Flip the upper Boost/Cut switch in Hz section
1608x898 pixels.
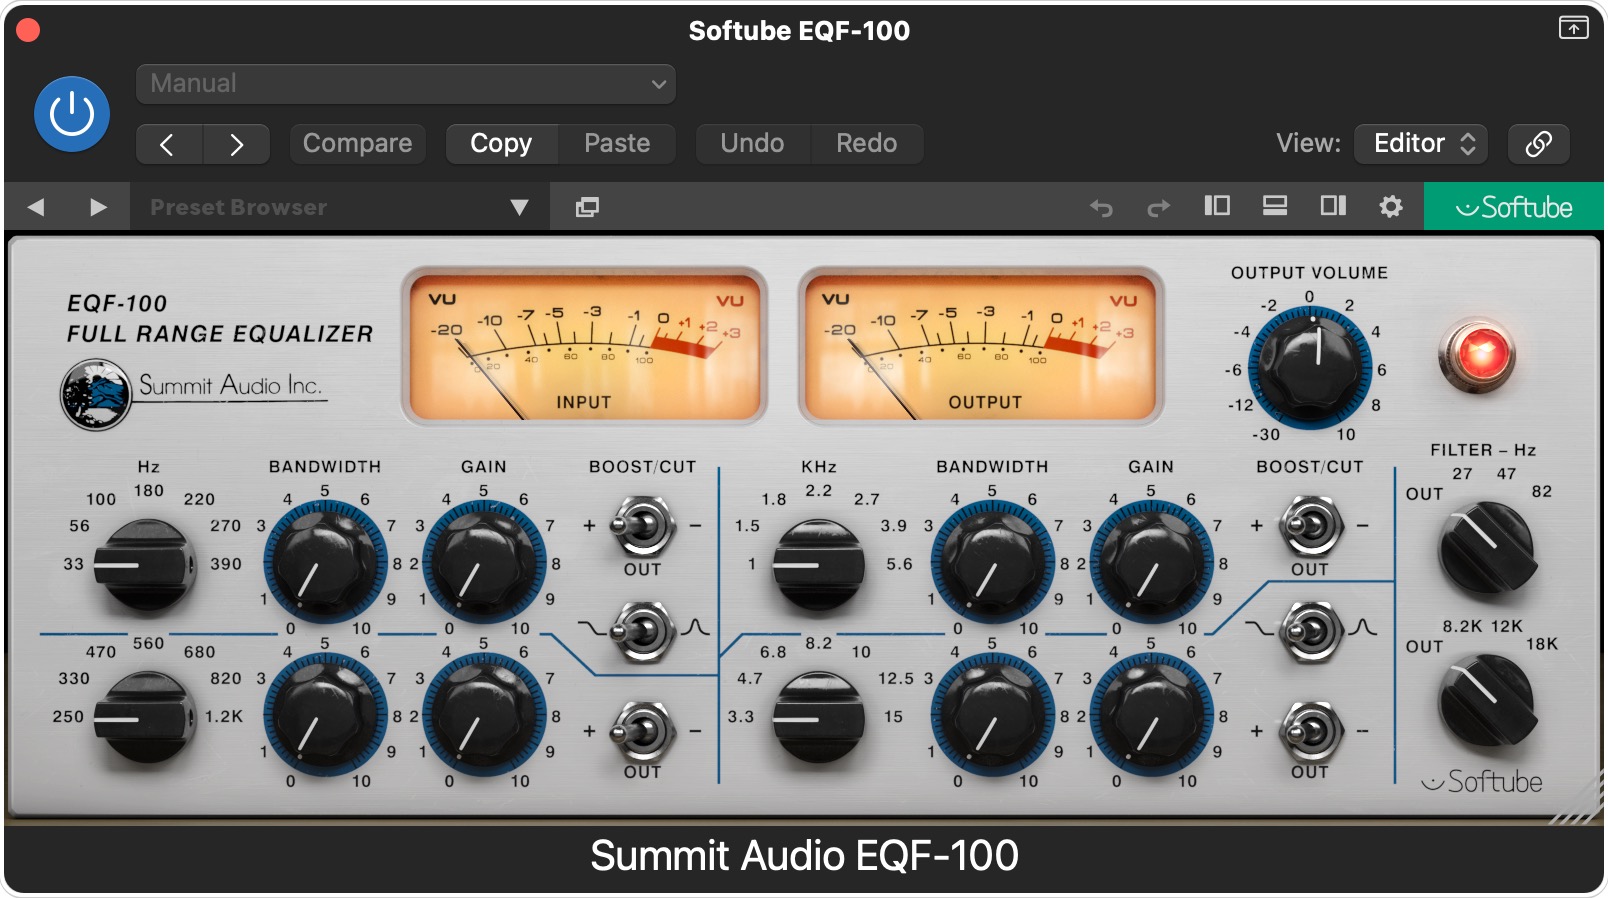point(642,526)
